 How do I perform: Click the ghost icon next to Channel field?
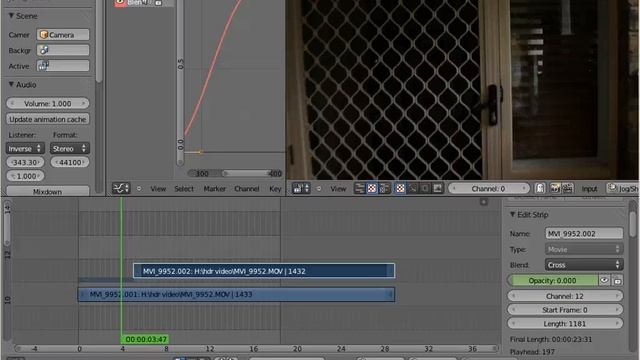(x=540, y=188)
